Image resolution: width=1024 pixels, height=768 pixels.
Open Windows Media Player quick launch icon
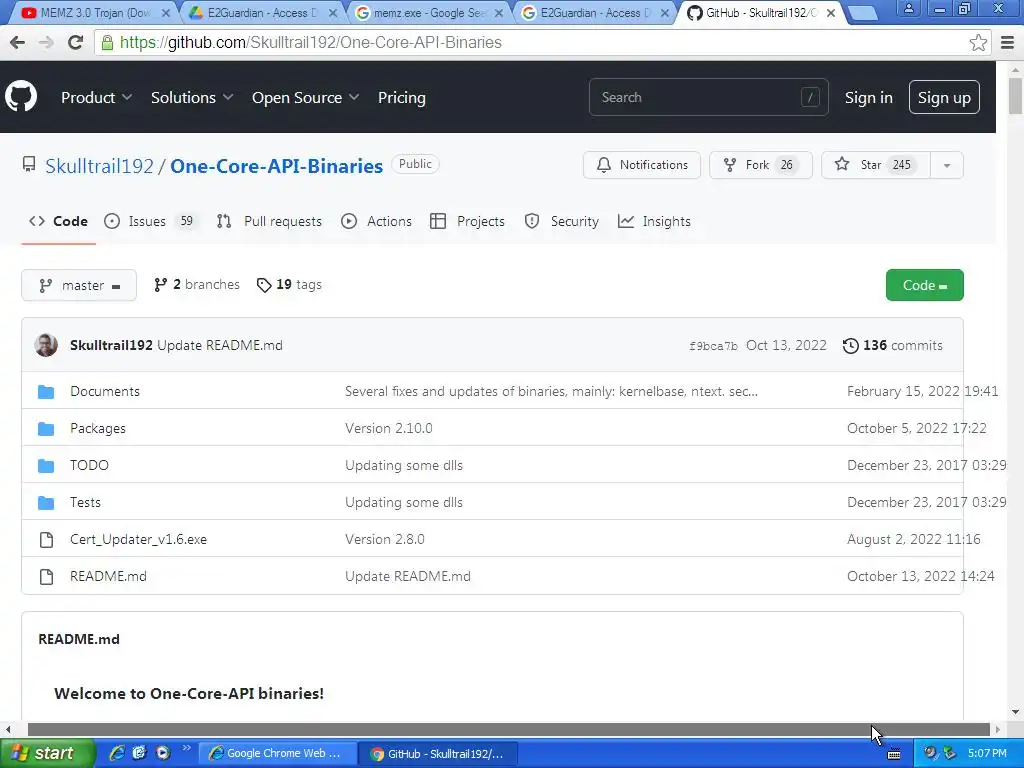click(163, 753)
